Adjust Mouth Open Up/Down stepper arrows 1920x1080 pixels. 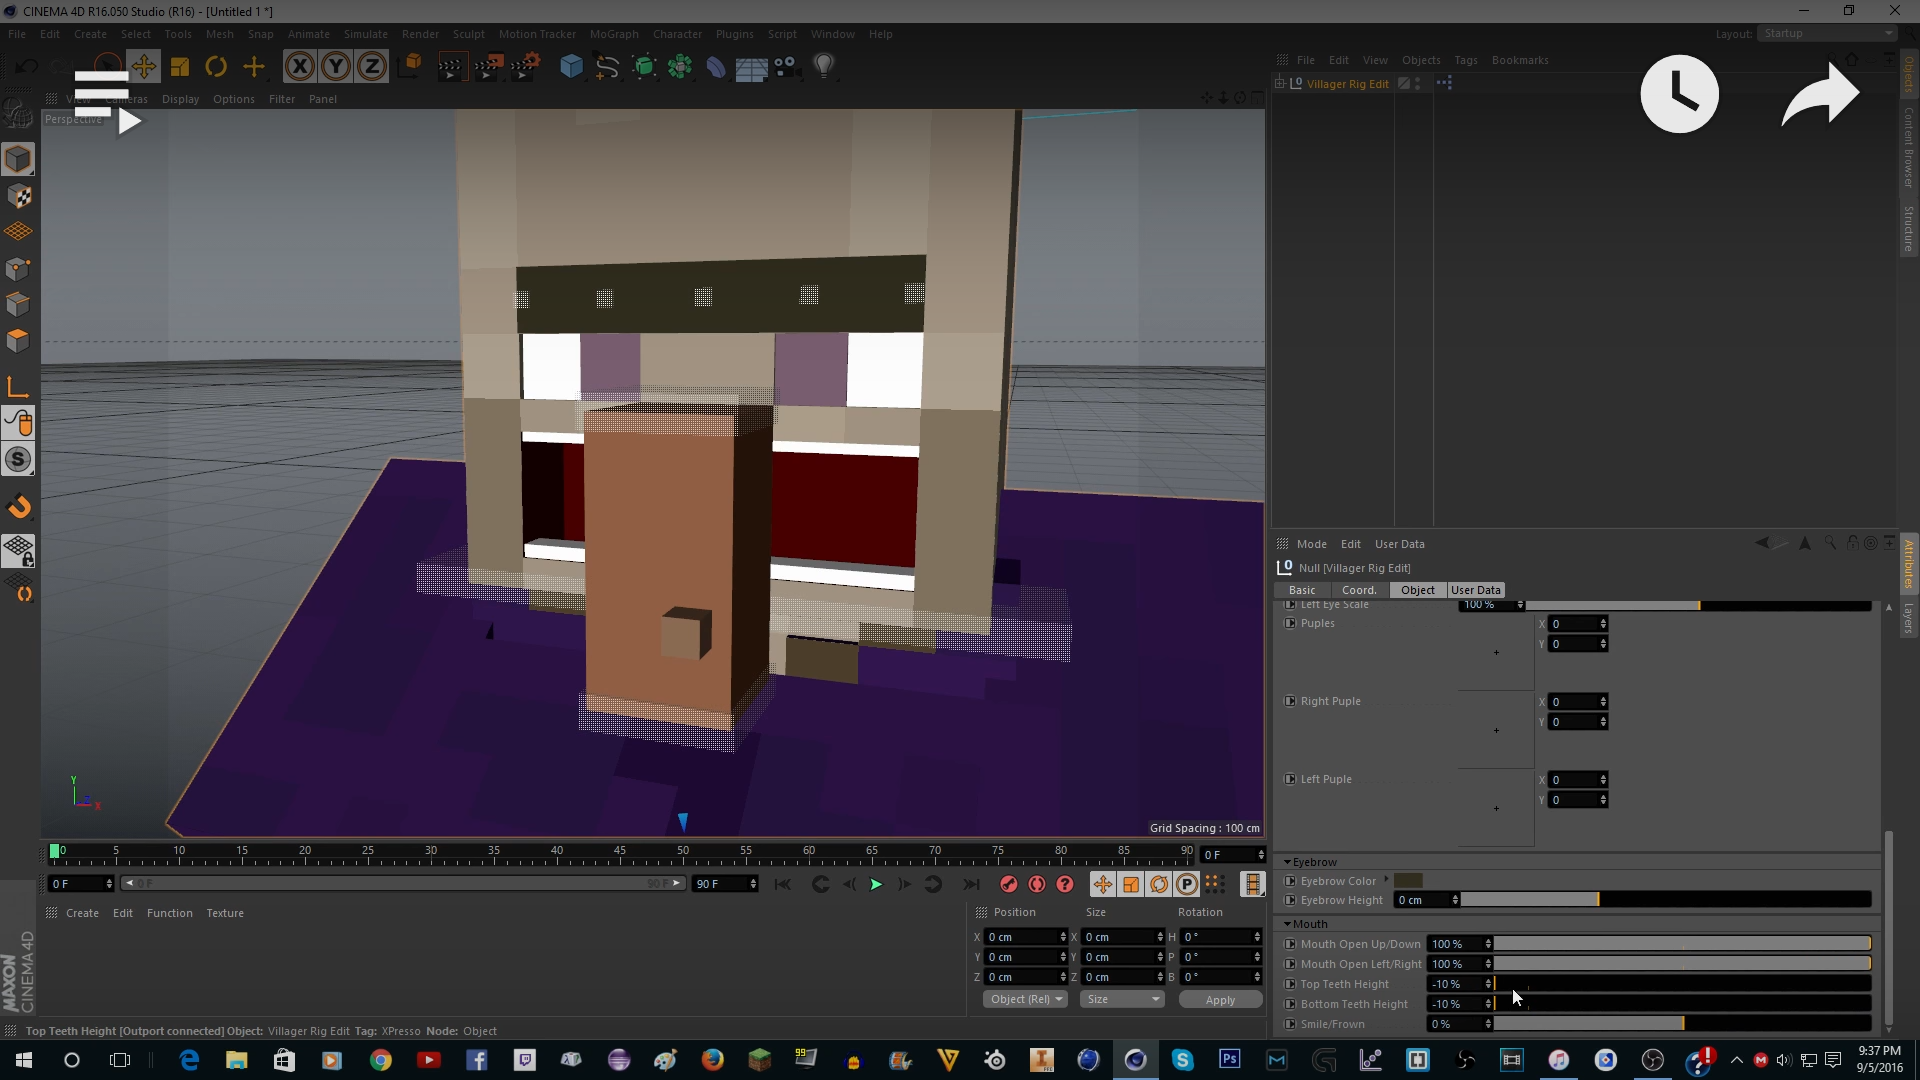pos(1488,944)
